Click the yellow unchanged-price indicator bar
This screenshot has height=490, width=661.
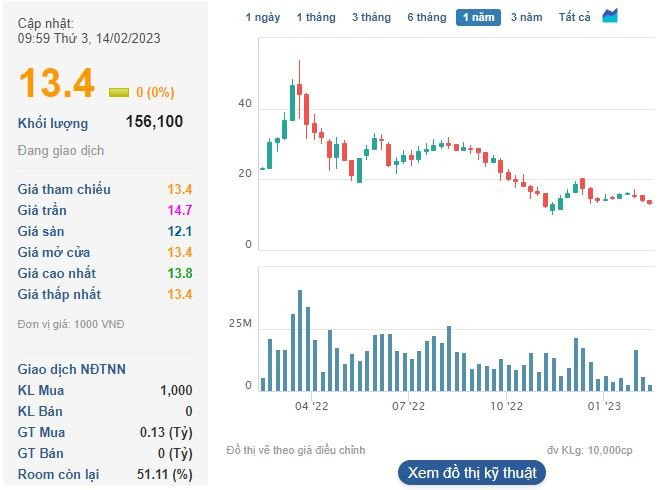point(119,92)
